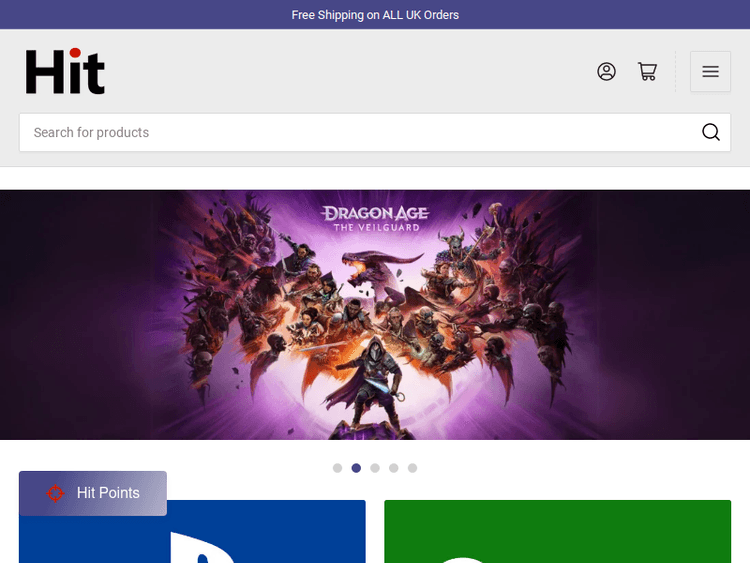Jump to the fourth carousel slide dot
This screenshot has height=563, width=750.
(394, 468)
